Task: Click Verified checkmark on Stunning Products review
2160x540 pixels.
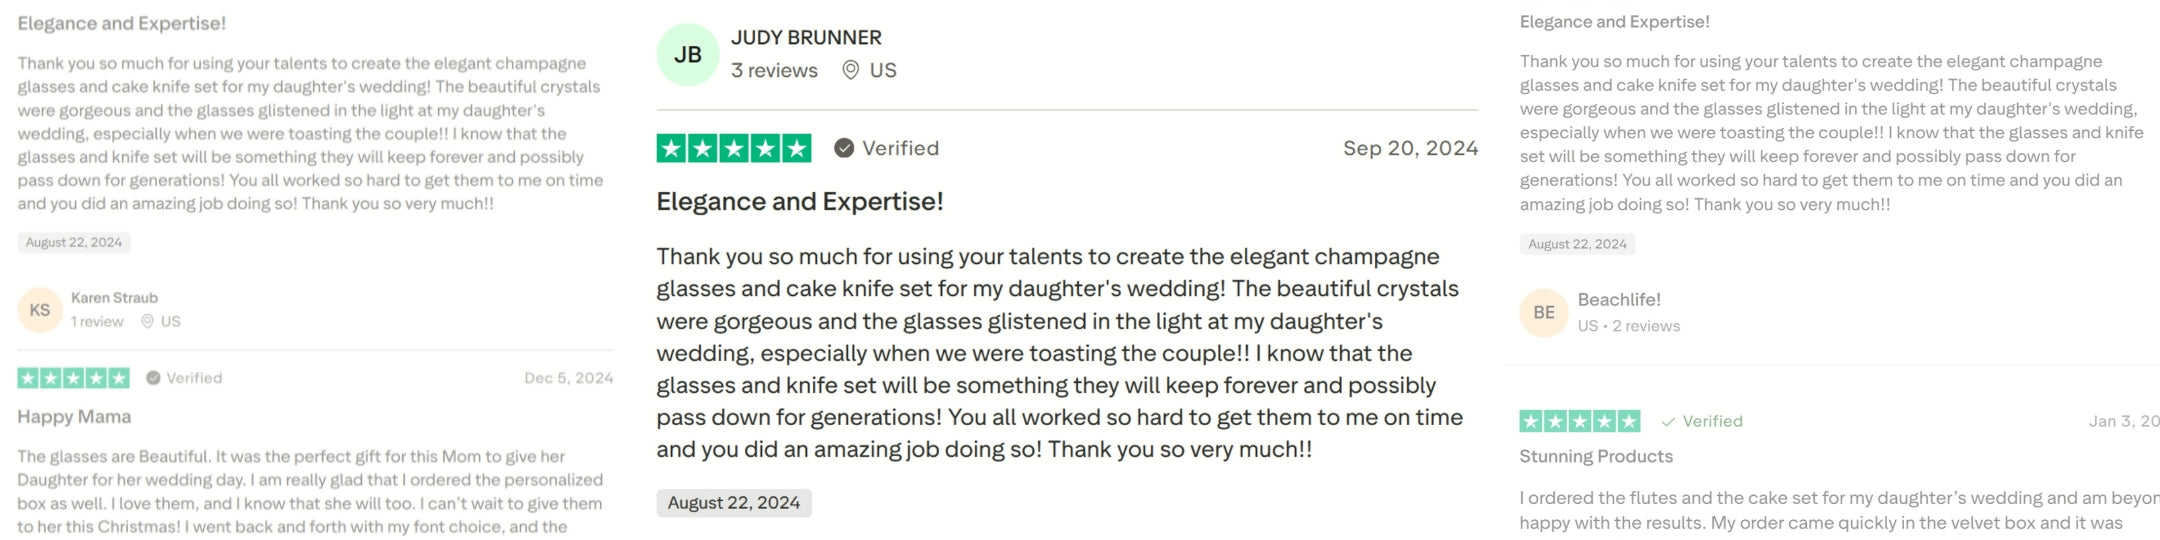Action: pyautogui.click(x=1668, y=422)
